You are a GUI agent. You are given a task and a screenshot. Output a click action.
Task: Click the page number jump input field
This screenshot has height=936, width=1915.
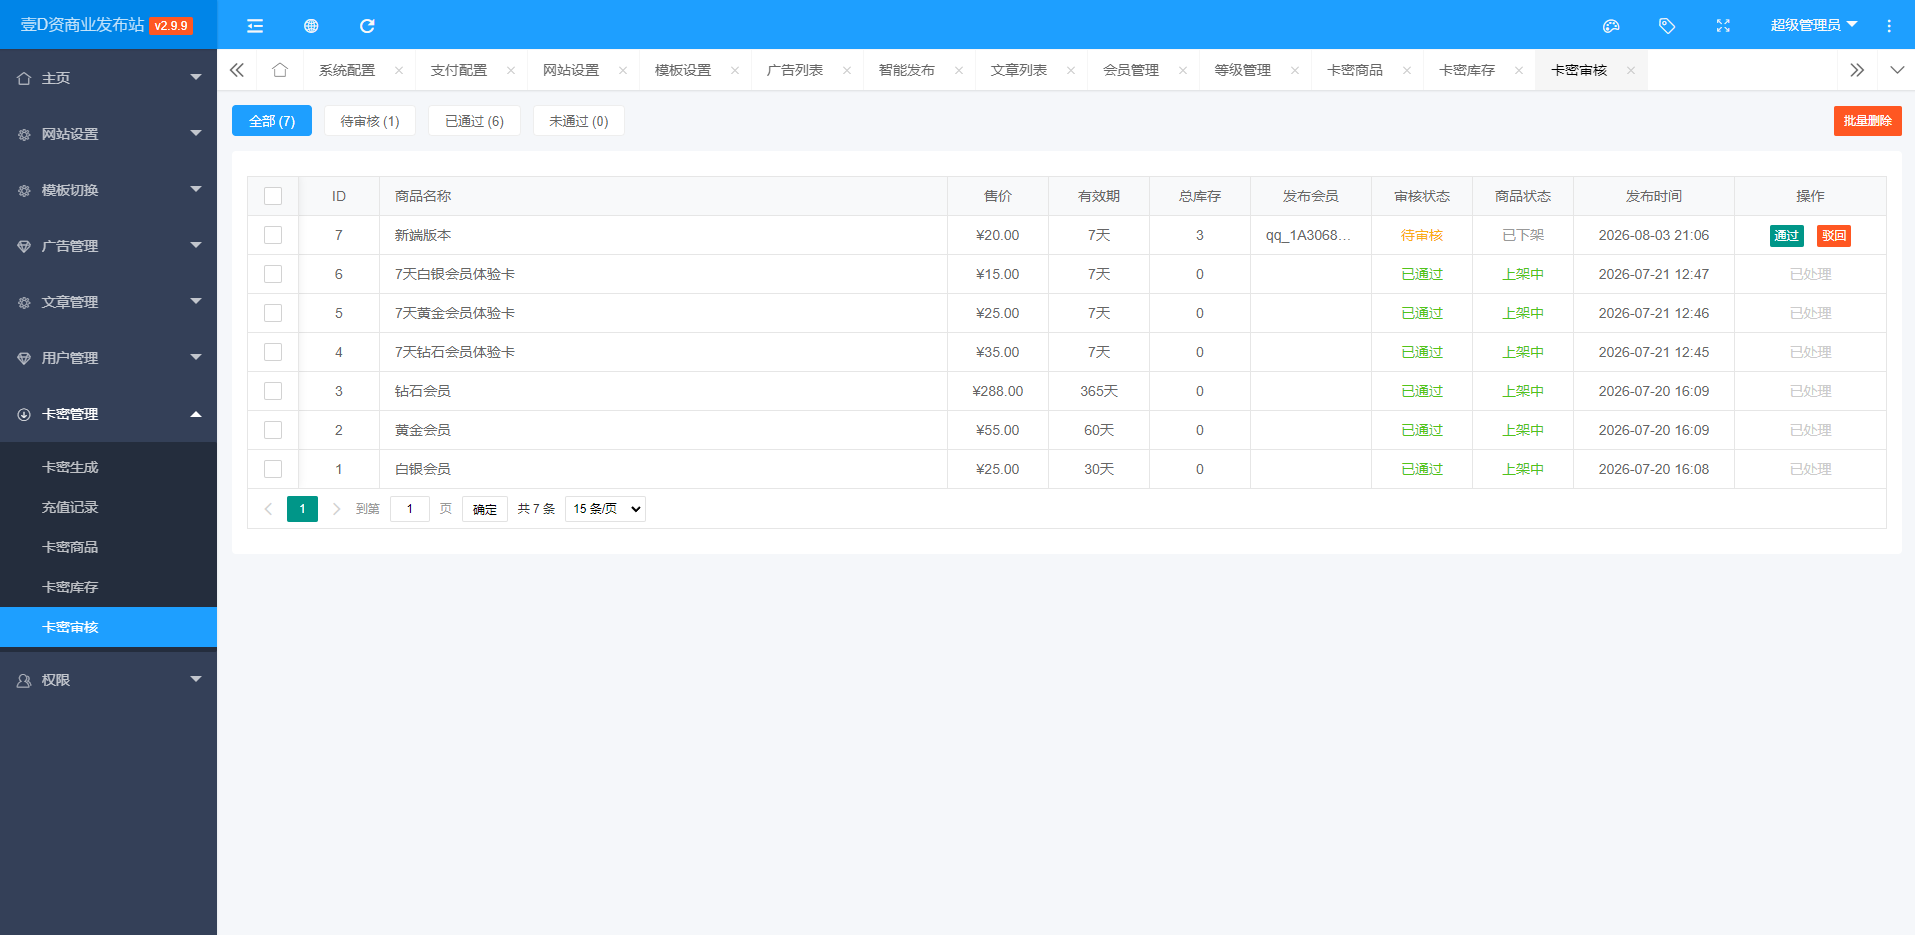(410, 509)
